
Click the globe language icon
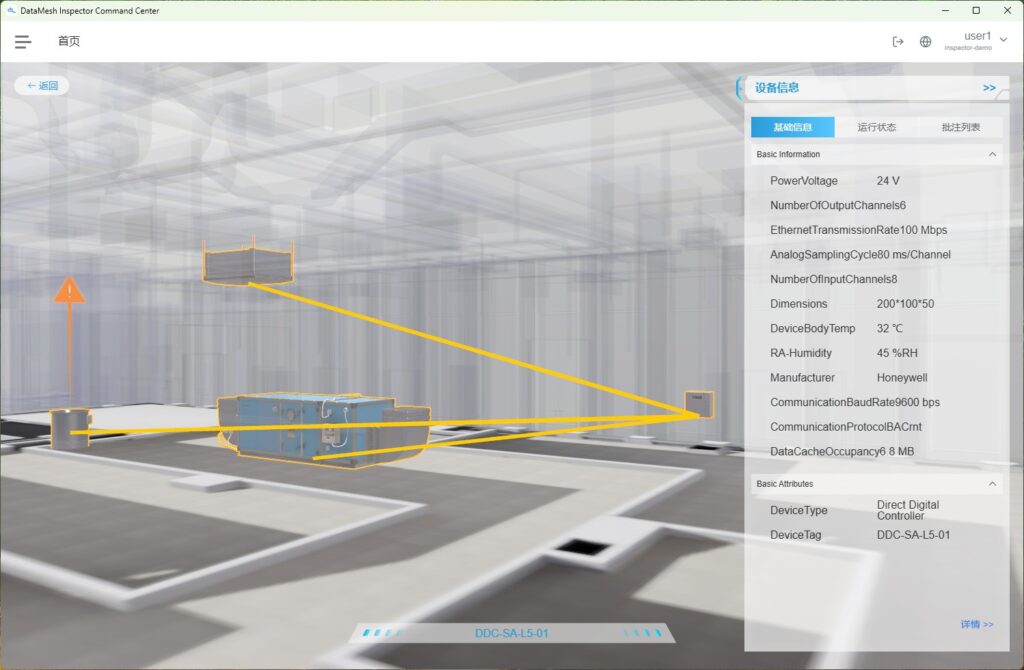[925, 42]
